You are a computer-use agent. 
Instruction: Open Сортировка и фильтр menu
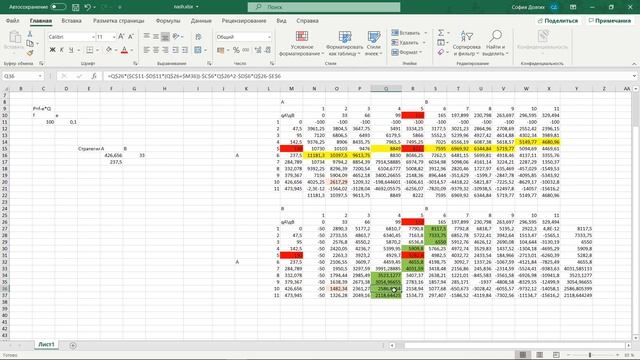click(467, 43)
